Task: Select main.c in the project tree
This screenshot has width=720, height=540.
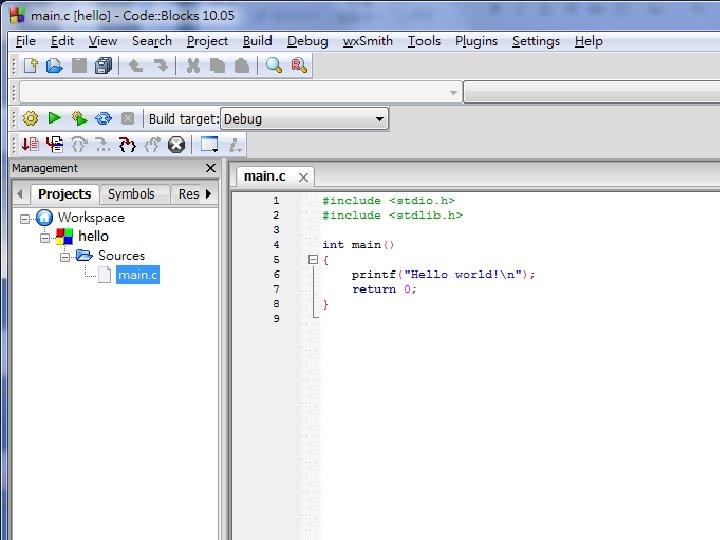Action: pyautogui.click(x=137, y=275)
